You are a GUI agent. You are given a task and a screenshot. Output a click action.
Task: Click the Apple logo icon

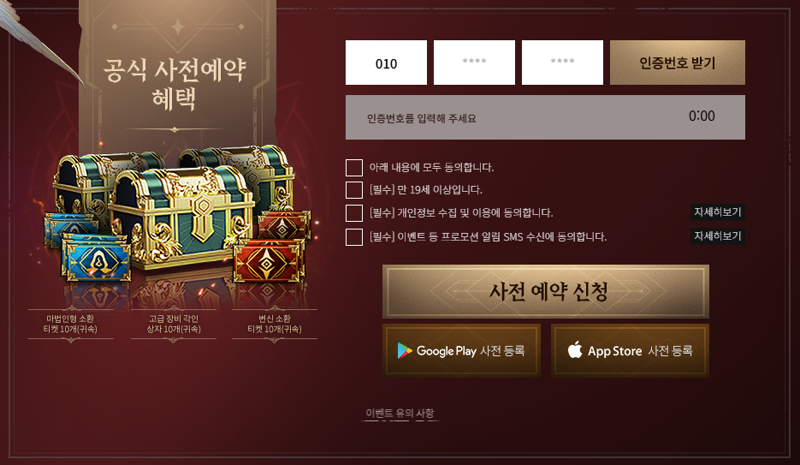(x=575, y=350)
